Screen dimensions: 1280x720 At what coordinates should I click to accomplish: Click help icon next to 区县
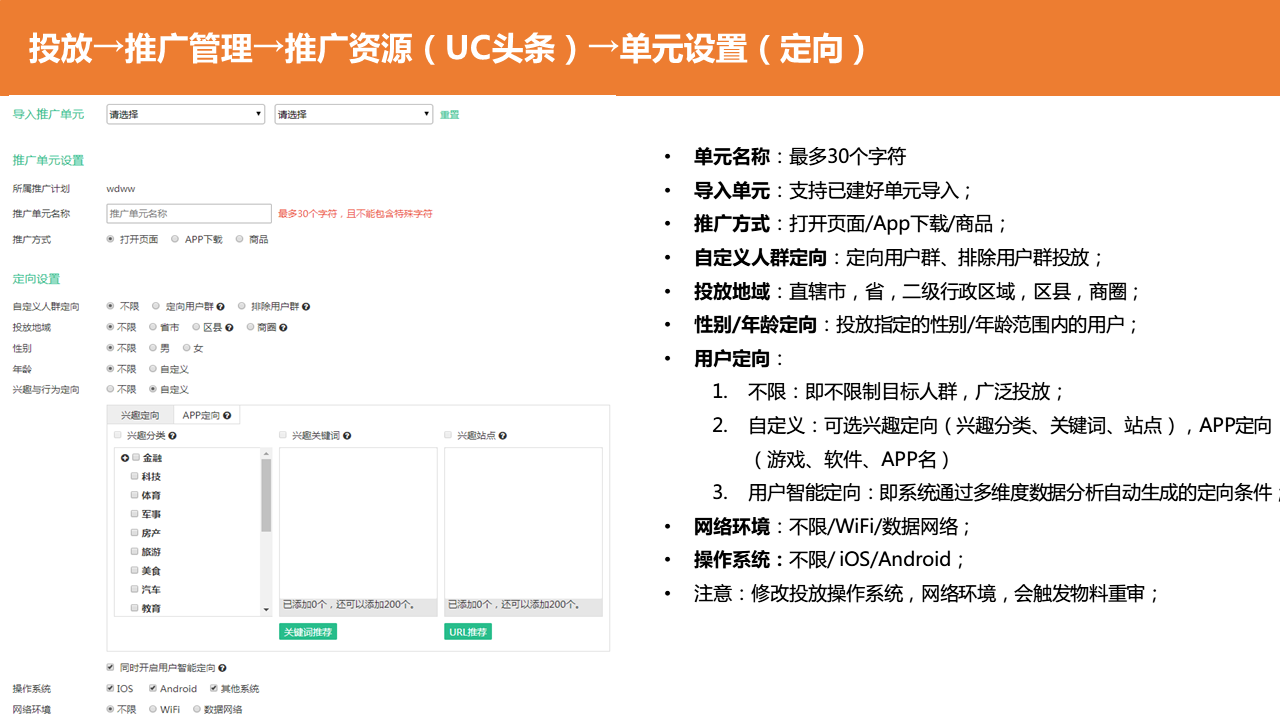click(229, 327)
